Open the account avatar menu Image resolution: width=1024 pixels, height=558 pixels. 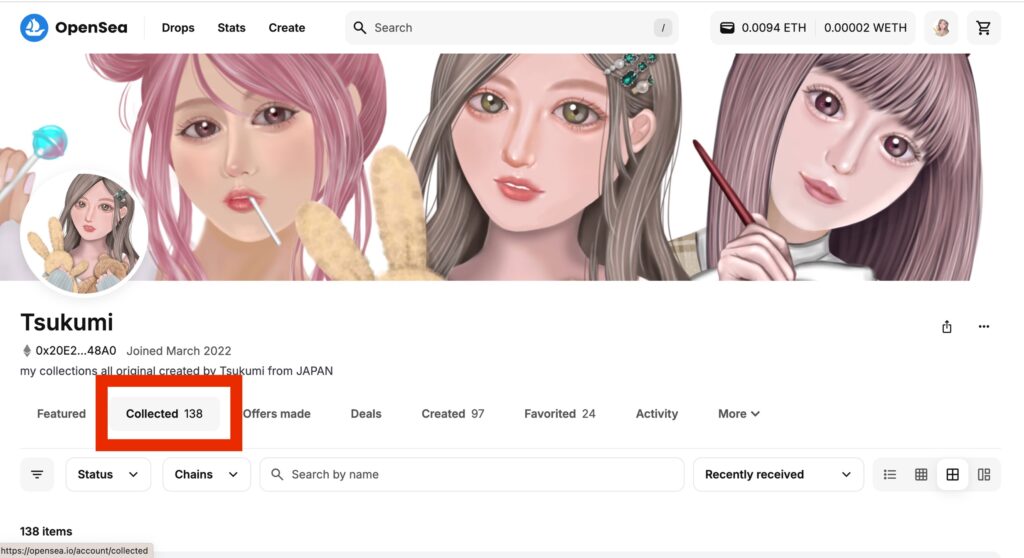[x=941, y=27]
